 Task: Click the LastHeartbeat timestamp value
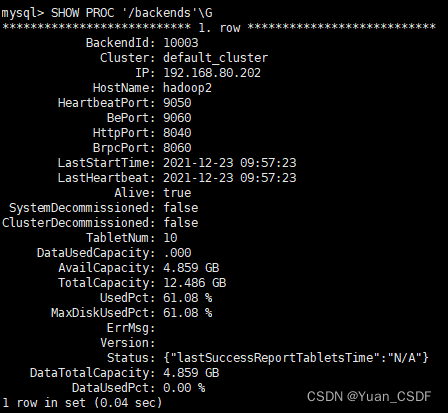pyautogui.click(x=230, y=178)
